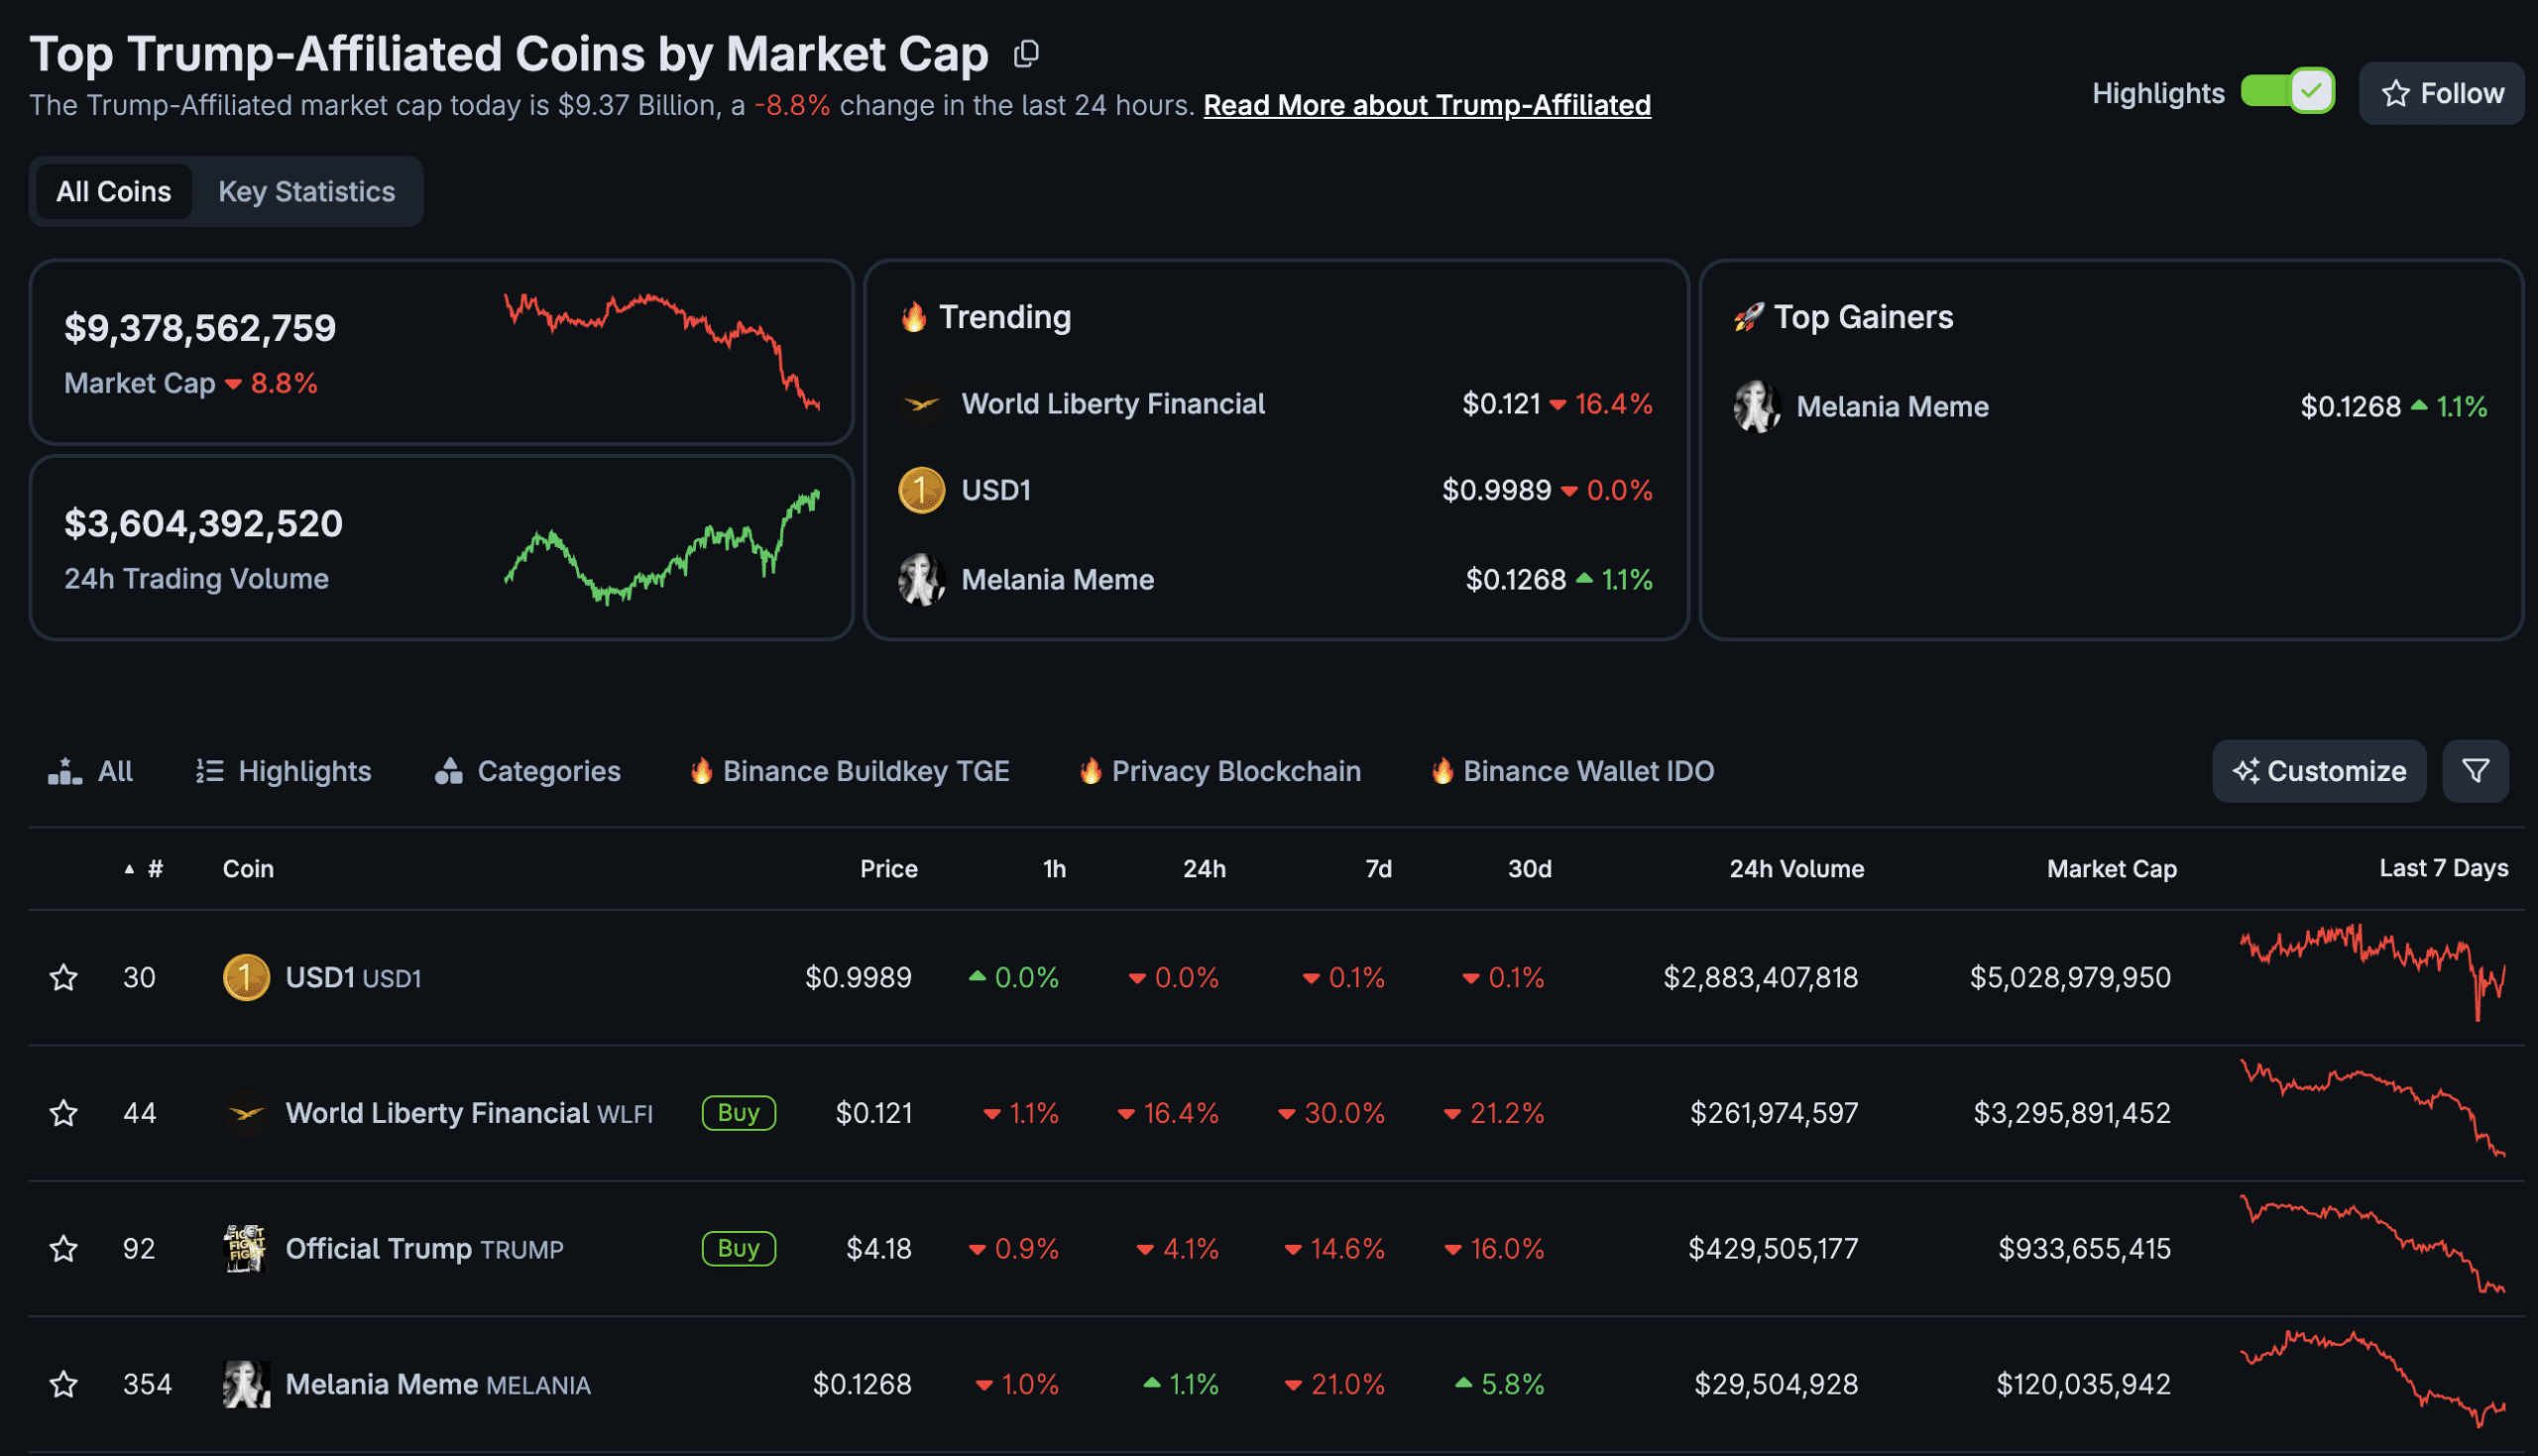Sort by the Market Cap column header
This screenshot has width=2538, height=1456.
pyautogui.click(x=2111, y=868)
